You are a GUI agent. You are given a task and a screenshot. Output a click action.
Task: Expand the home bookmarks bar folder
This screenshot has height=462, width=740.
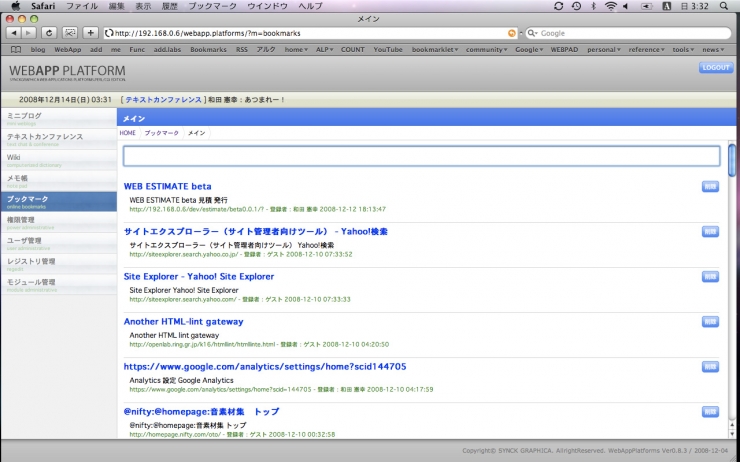coord(296,50)
